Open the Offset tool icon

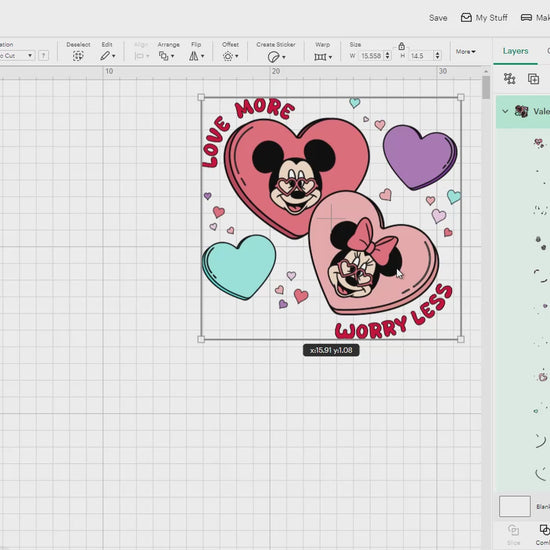point(228,56)
